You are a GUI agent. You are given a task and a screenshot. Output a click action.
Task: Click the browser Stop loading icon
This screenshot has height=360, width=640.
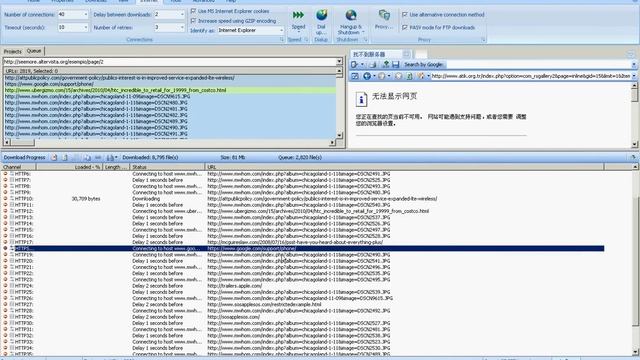point(398,76)
